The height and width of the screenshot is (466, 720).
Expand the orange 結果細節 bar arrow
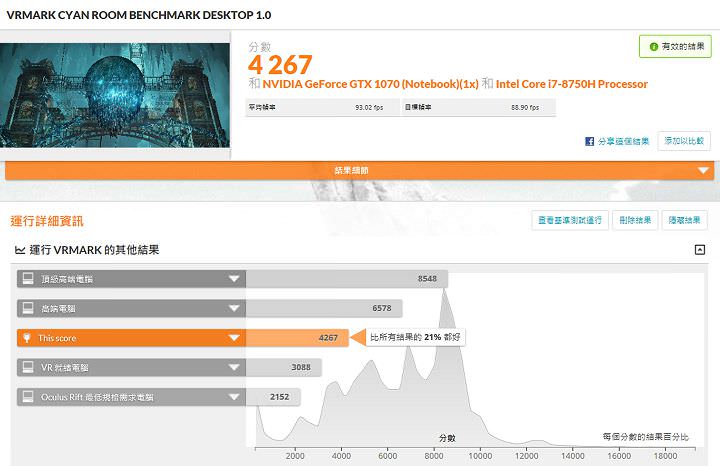(x=702, y=171)
